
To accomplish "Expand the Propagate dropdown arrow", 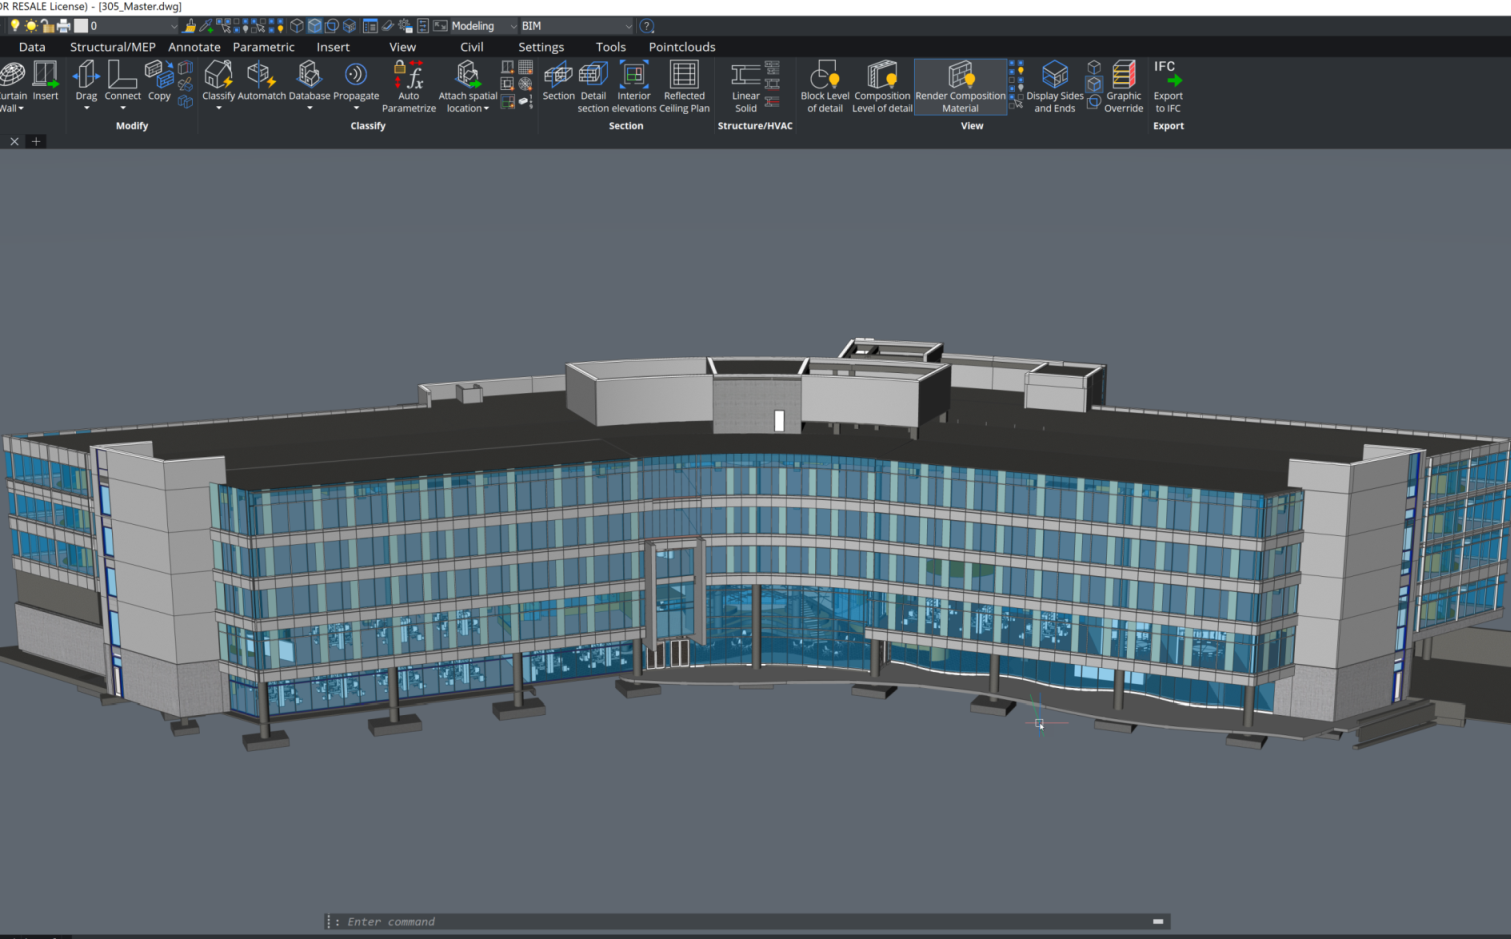I will pos(356,108).
